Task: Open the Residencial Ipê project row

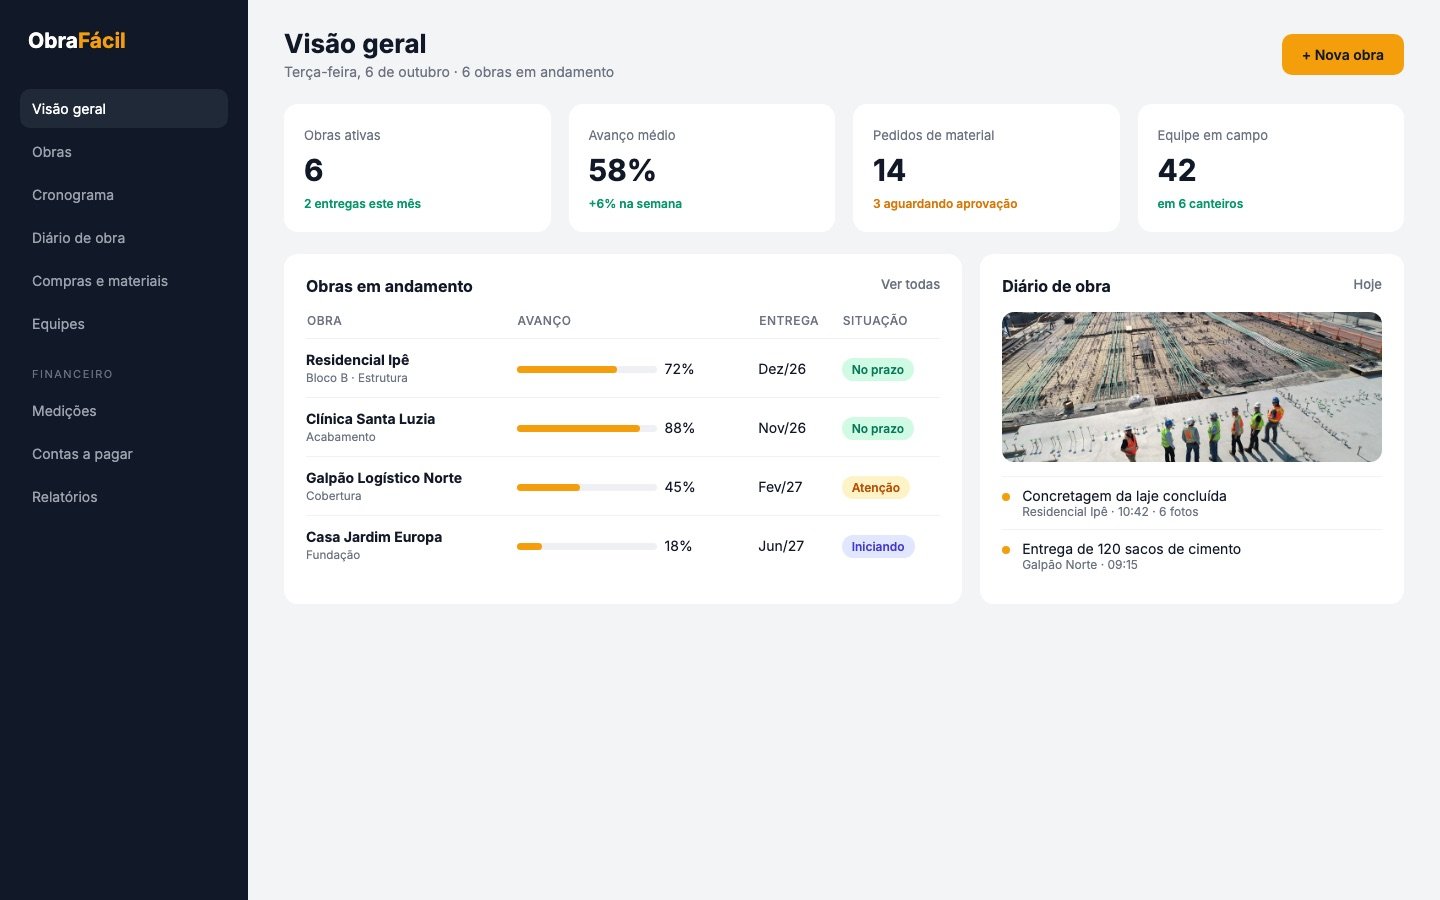Action: 623,369
